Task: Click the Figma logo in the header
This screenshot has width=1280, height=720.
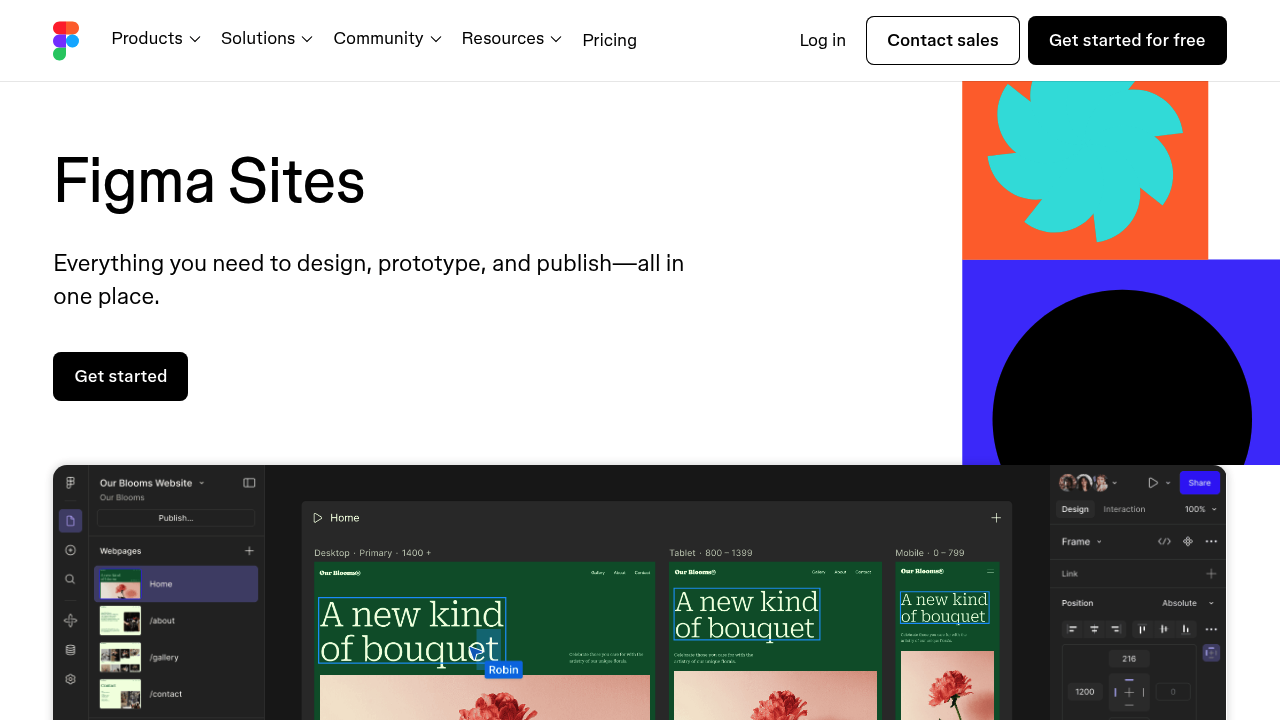Action: [x=66, y=40]
